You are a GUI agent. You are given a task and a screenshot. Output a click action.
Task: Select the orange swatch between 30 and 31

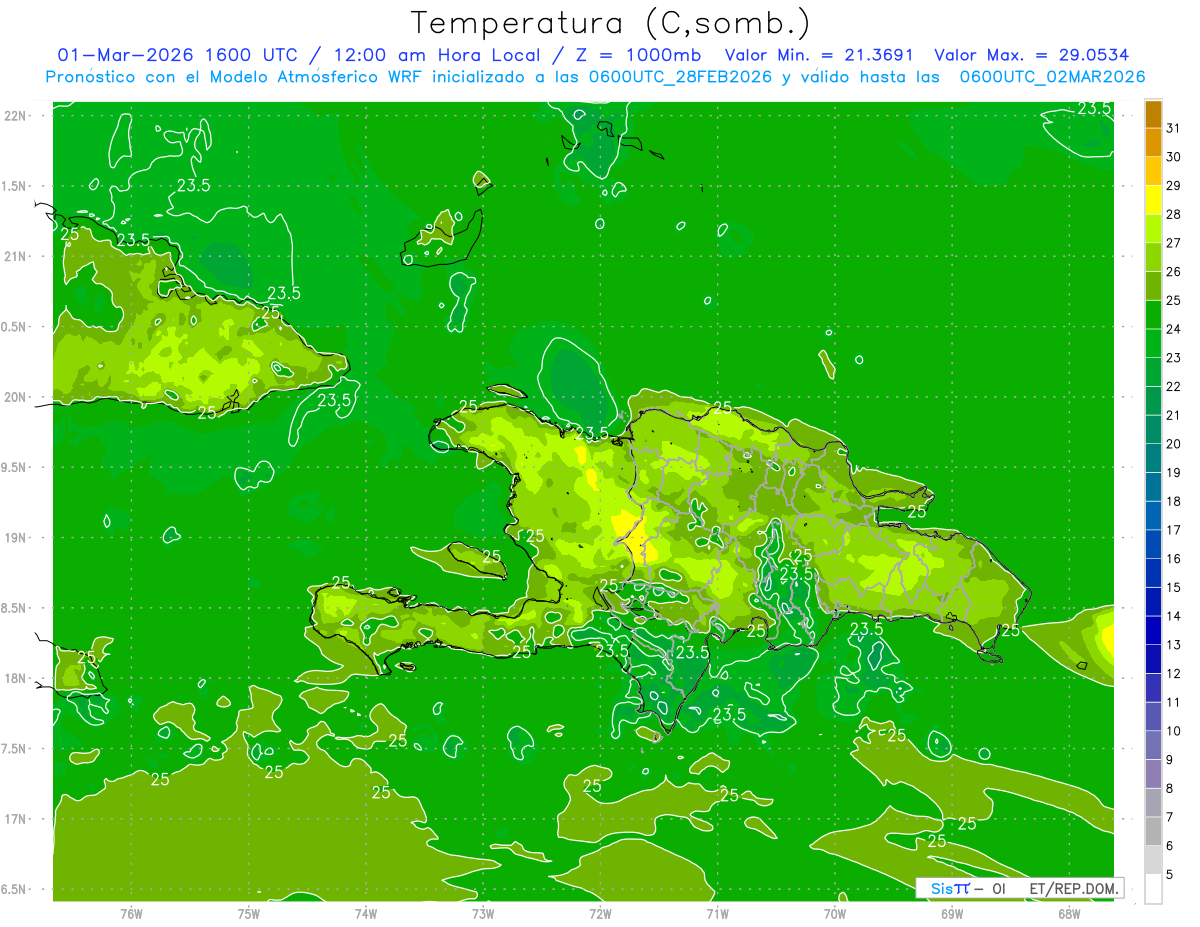[x=1153, y=143]
